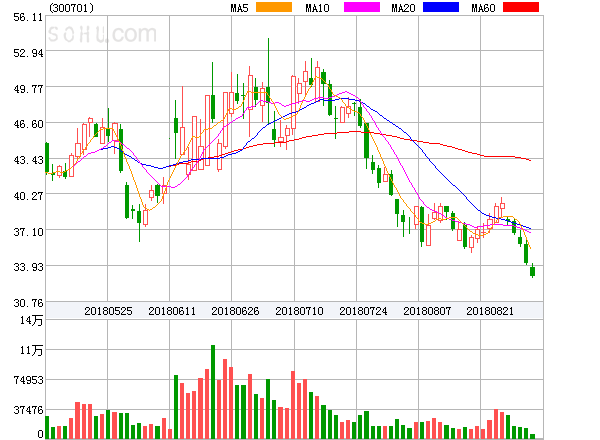Click the stock code (300701) text

(71, 8)
